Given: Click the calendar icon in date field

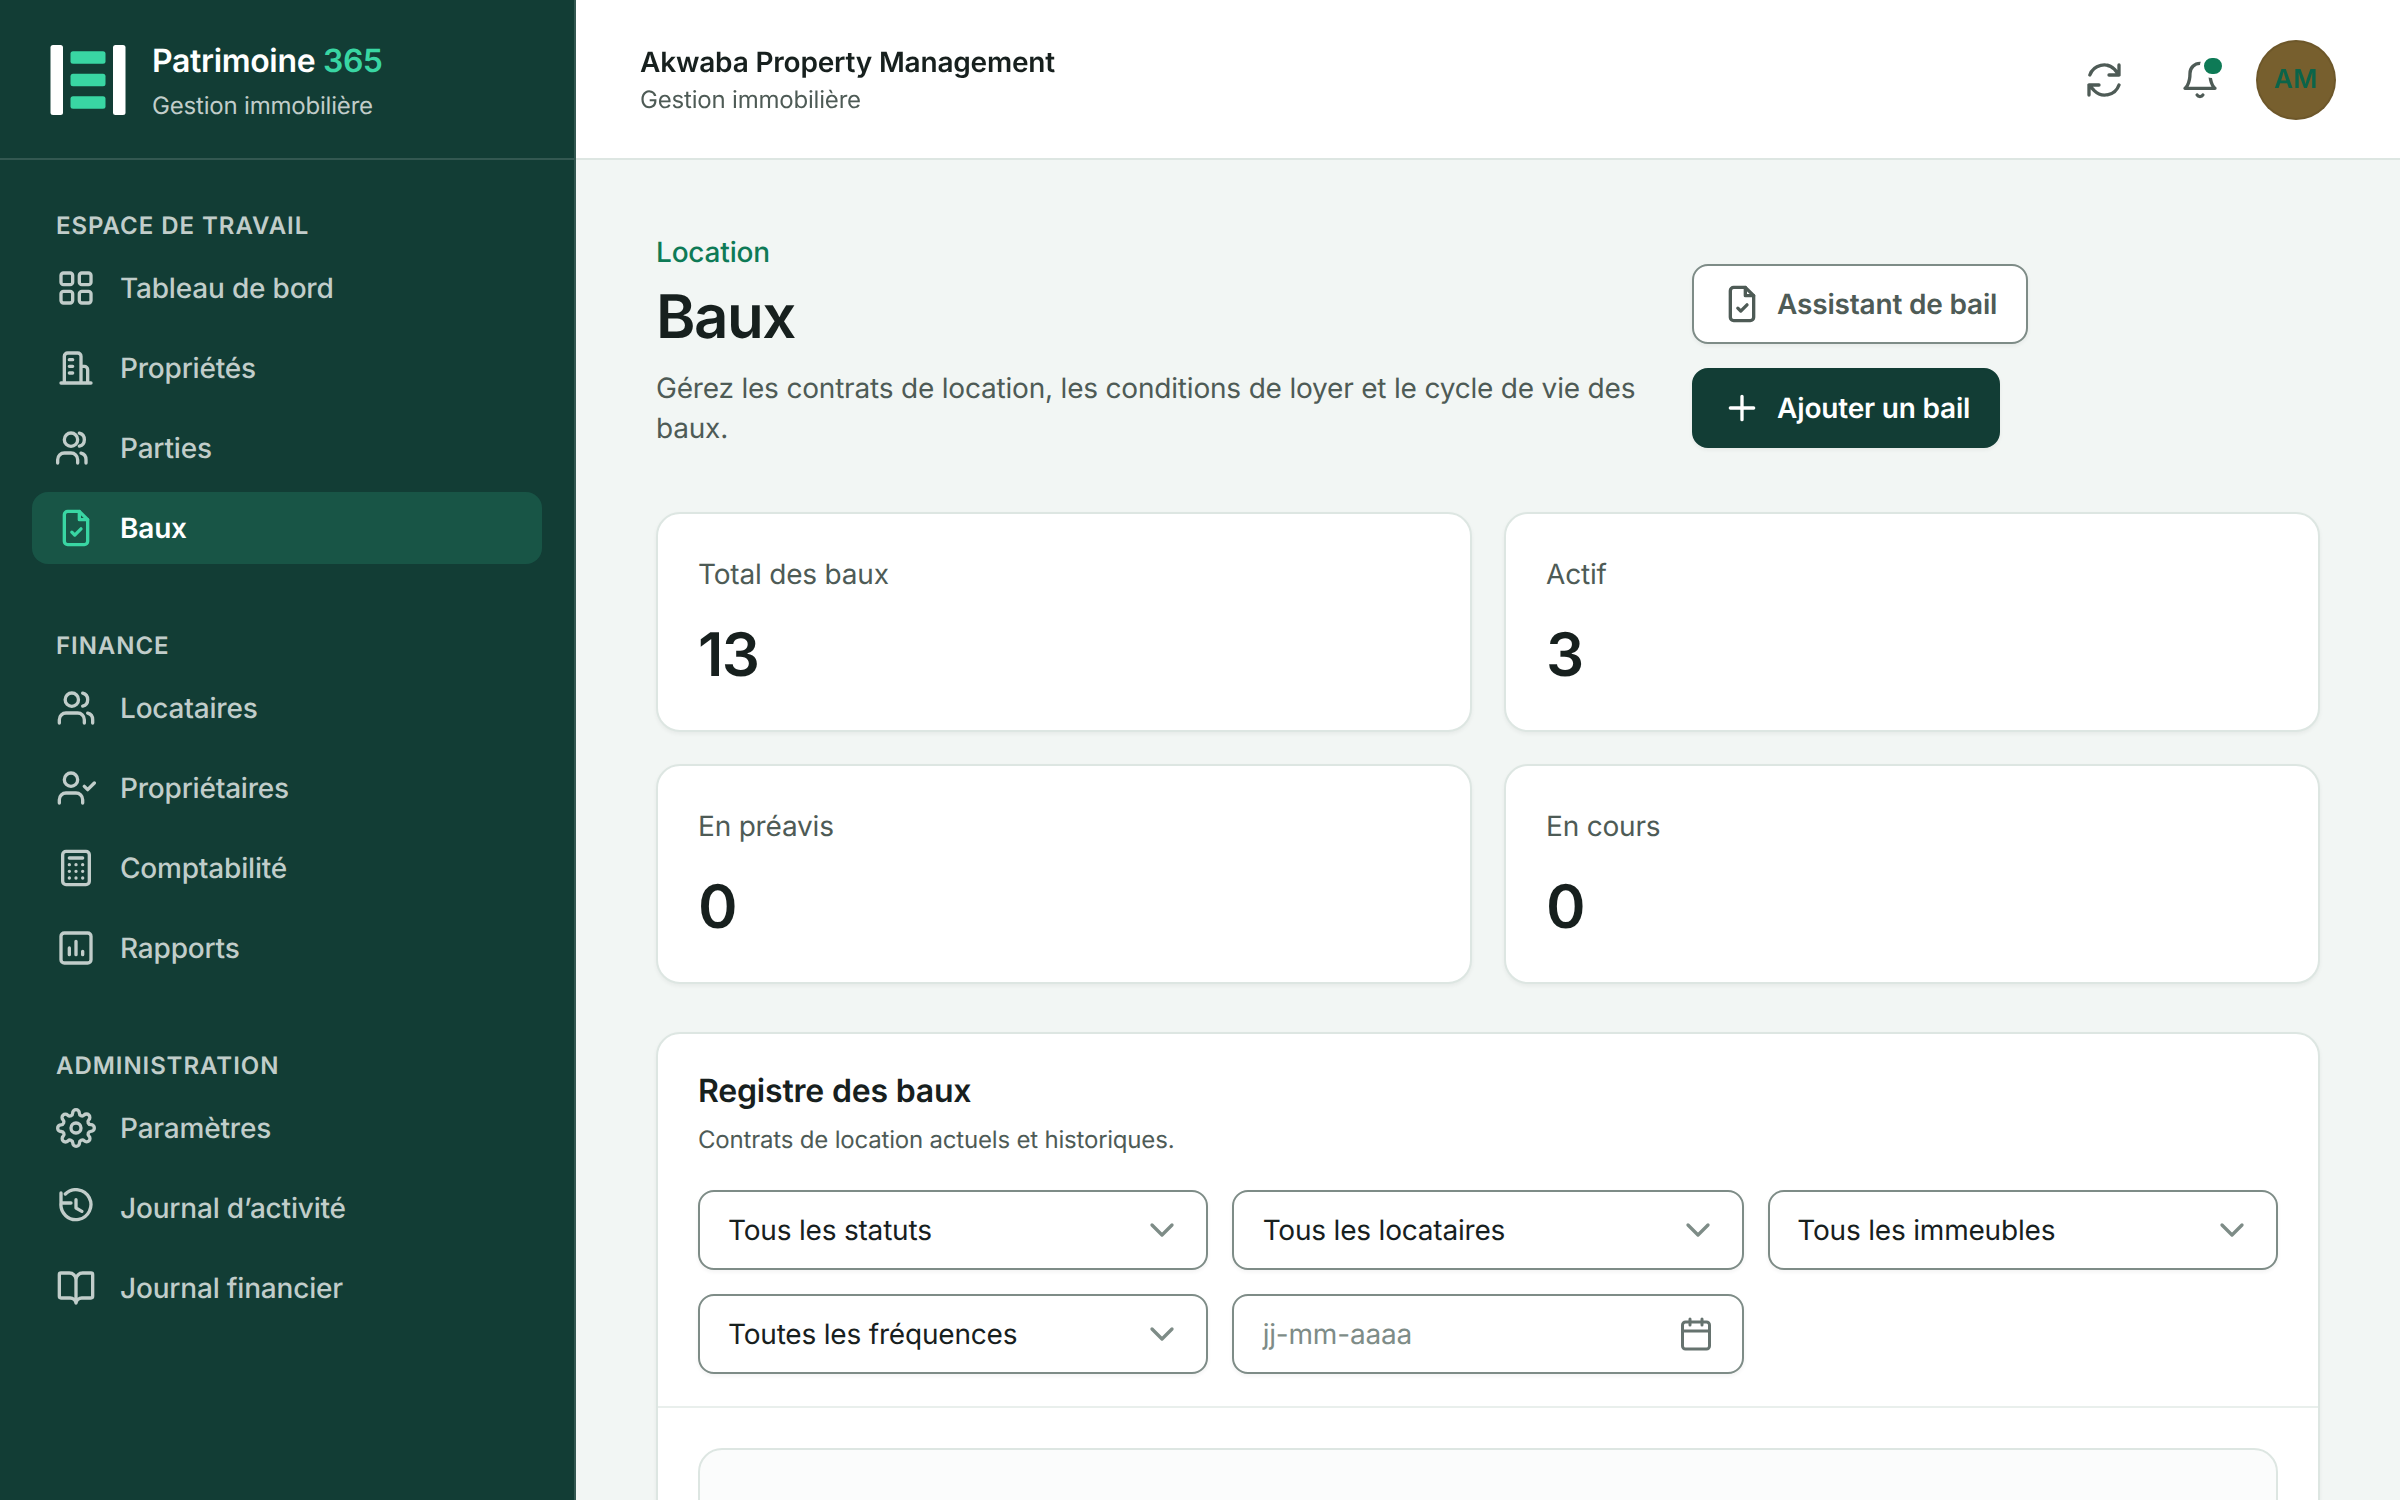Looking at the screenshot, I should [1695, 1334].
